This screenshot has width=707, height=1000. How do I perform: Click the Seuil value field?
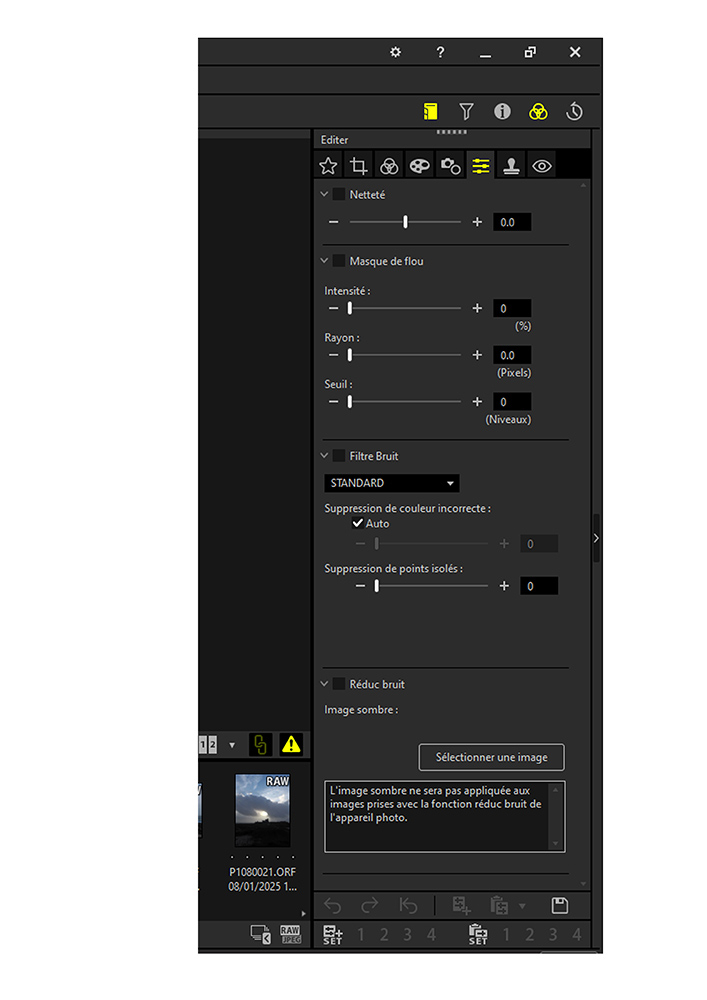tap(512, 402)
